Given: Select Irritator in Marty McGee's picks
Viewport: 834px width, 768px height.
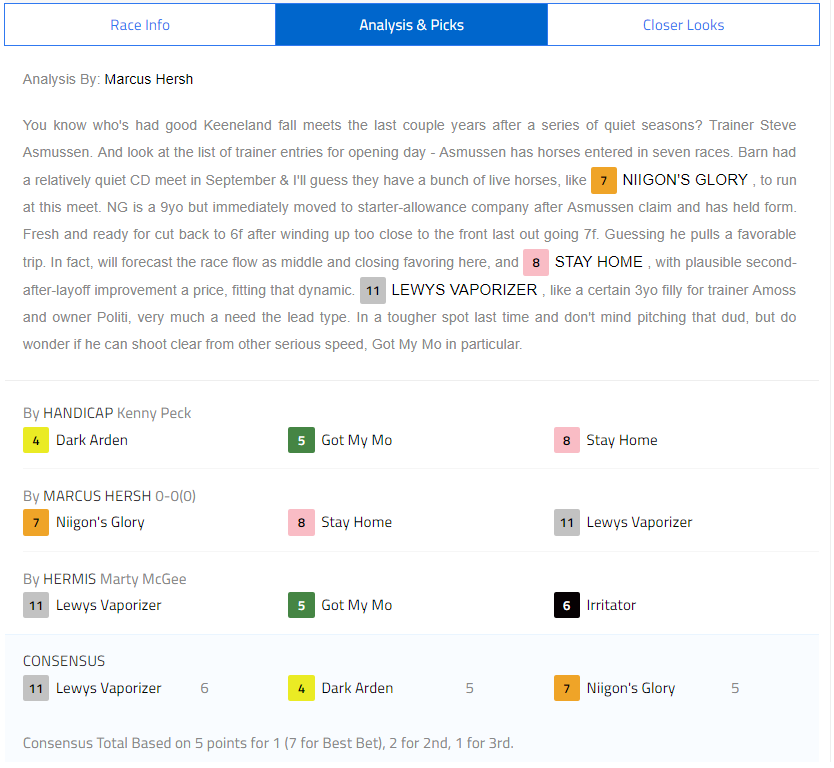Looking at the screenshot, I should click(611, 605).
